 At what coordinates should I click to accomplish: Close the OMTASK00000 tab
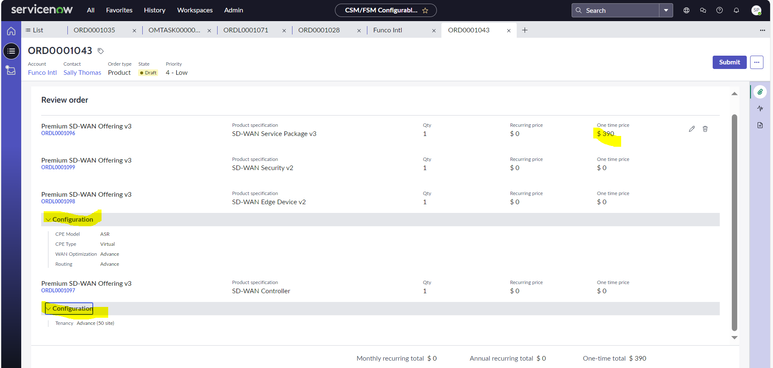pos(209,31)
